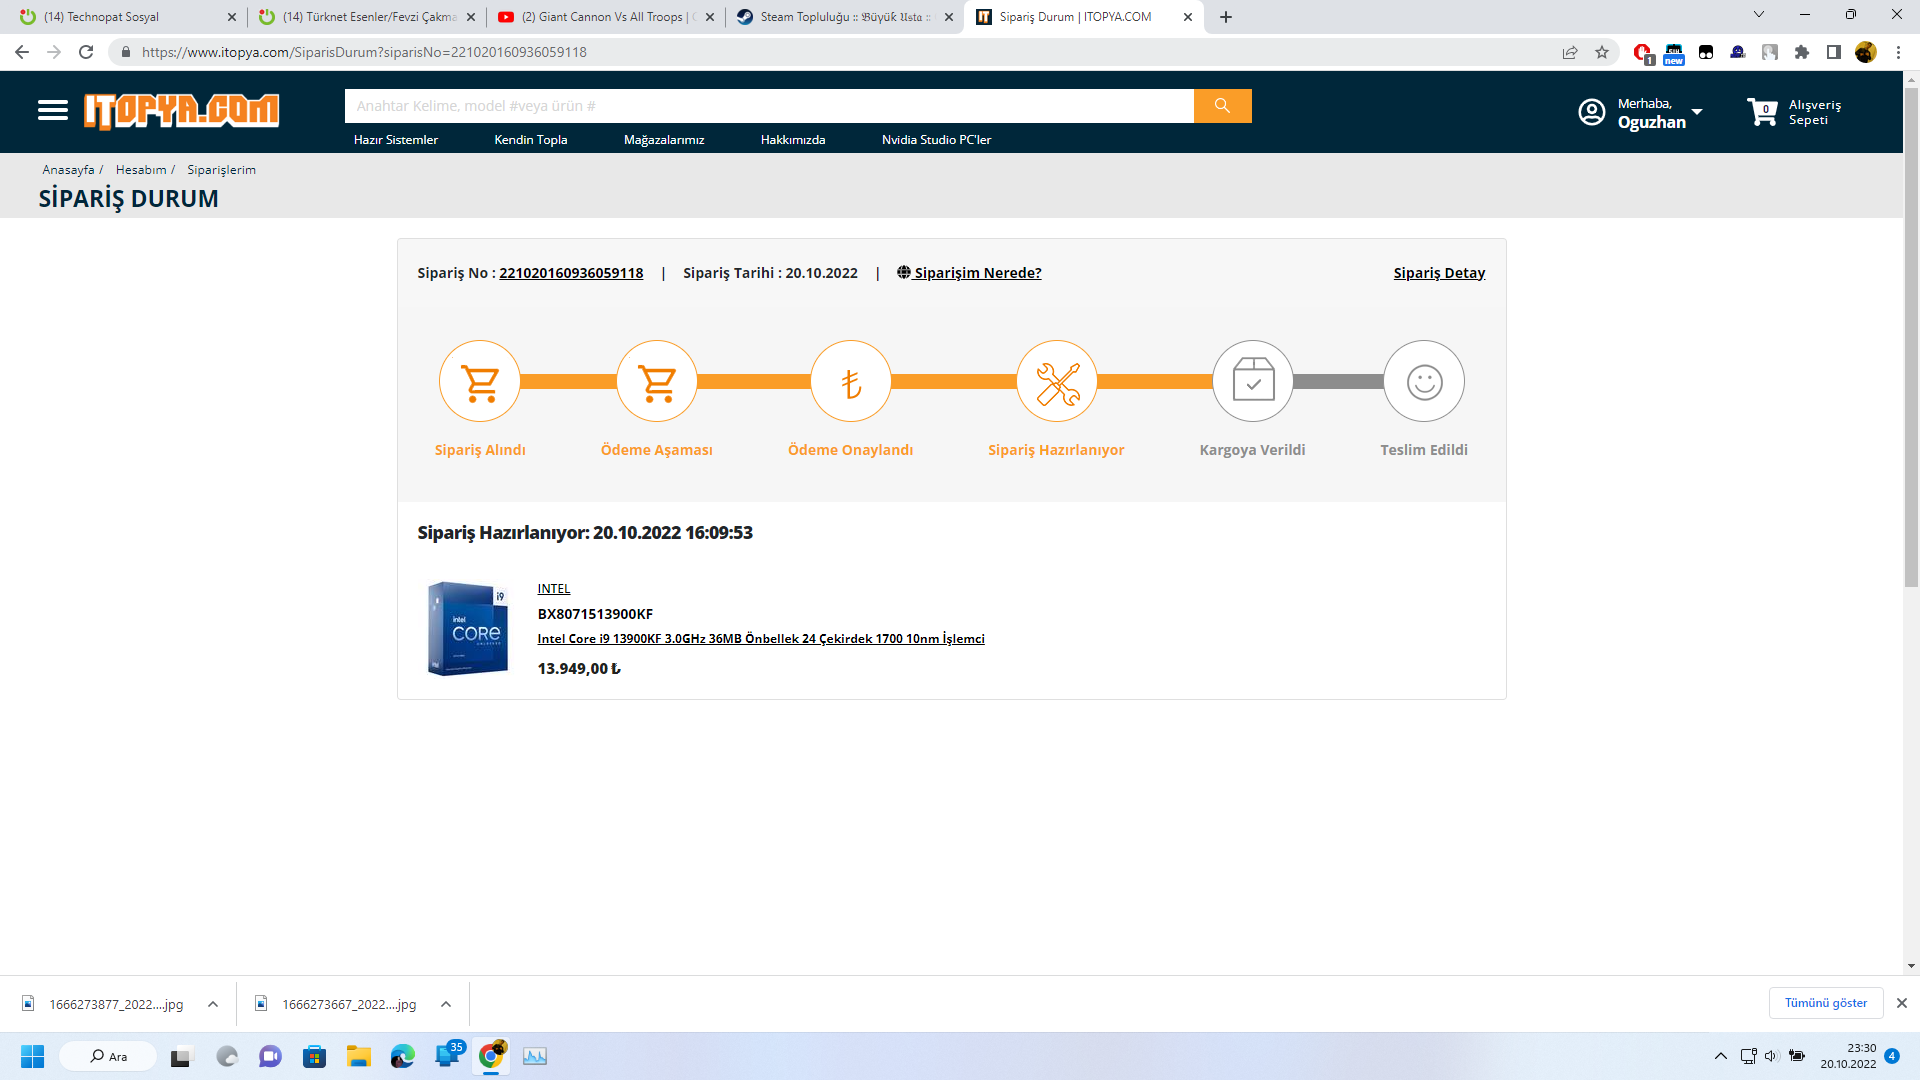Click the page vertical scrollbar
The image size is (1920, 1080).
pos(1911,340)
